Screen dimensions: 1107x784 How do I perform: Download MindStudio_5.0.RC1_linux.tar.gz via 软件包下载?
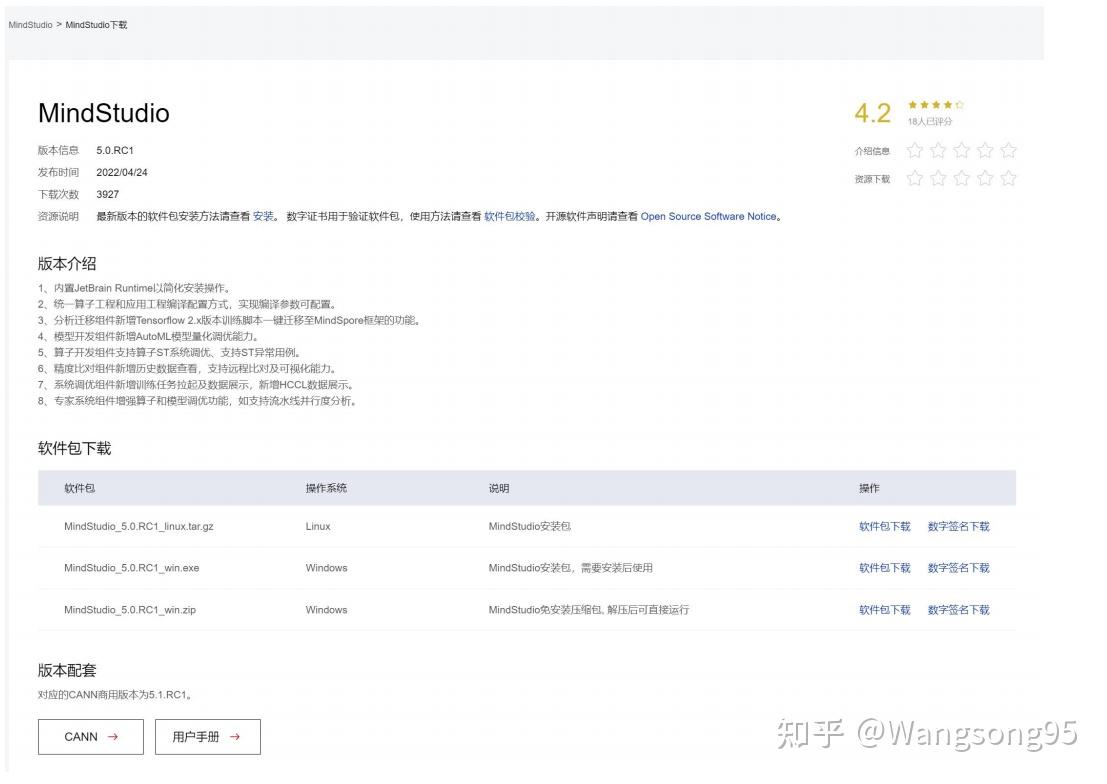[884, 526]
